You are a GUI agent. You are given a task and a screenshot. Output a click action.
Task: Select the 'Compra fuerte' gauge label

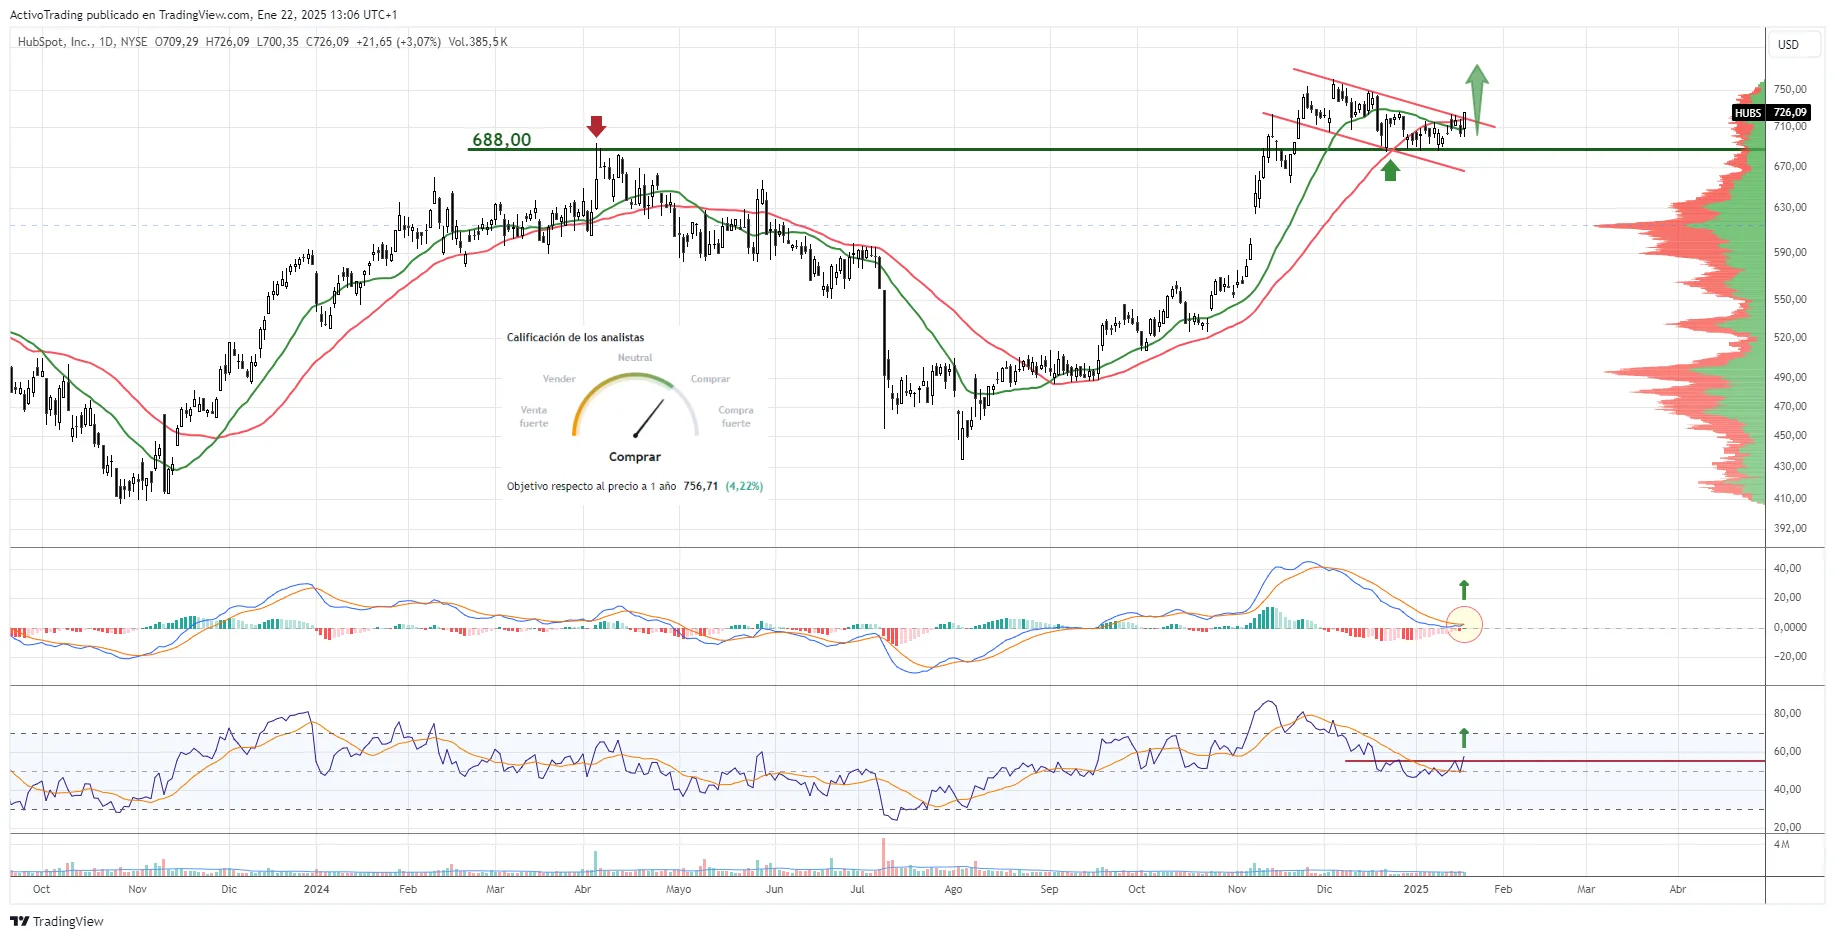[x=736, y=417]
